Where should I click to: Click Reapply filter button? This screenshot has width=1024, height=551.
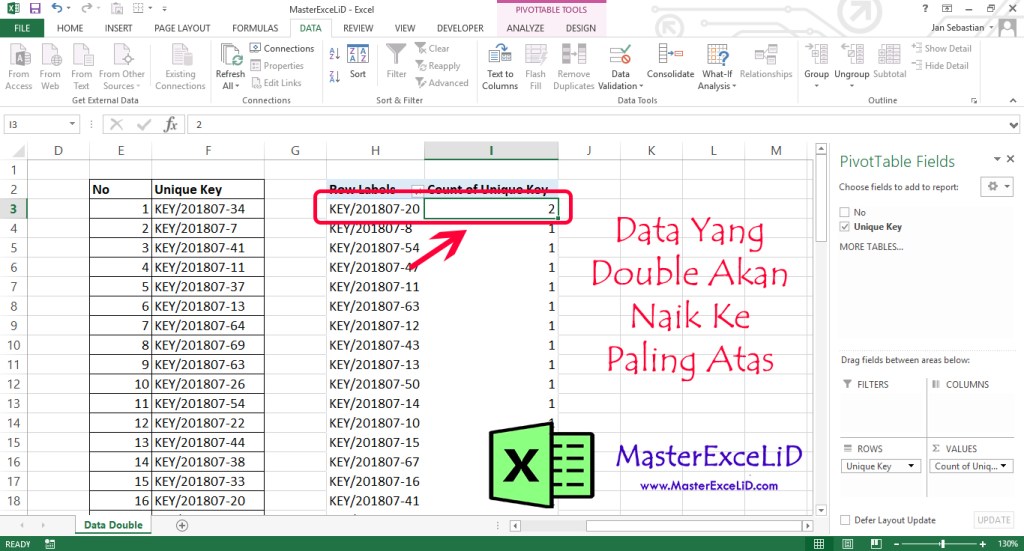pos(438,65)
